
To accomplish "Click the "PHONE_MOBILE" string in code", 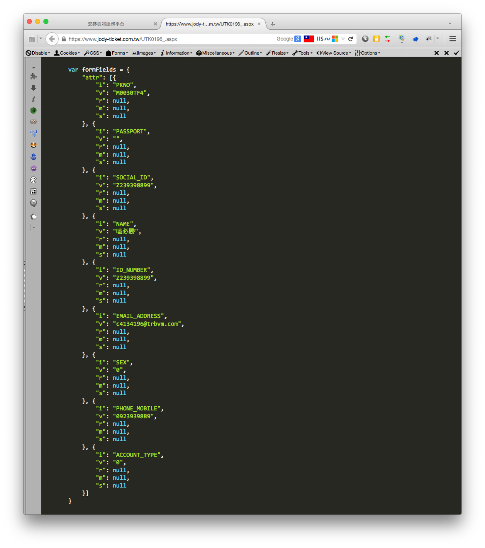I will click(x=136, y=408).
